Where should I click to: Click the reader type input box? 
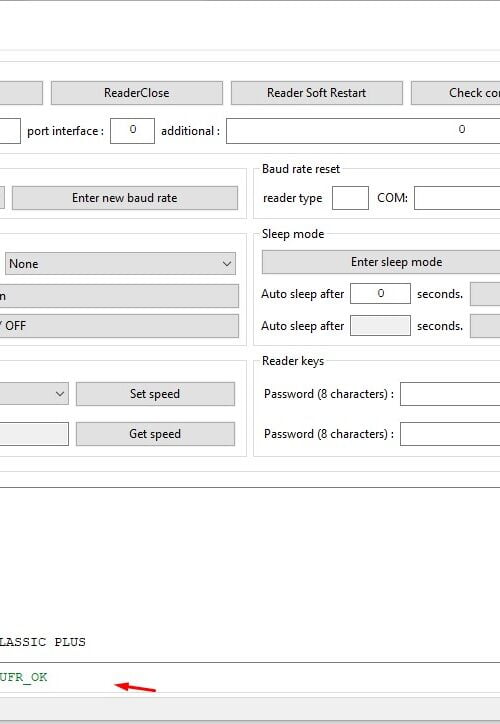point(350,198)
